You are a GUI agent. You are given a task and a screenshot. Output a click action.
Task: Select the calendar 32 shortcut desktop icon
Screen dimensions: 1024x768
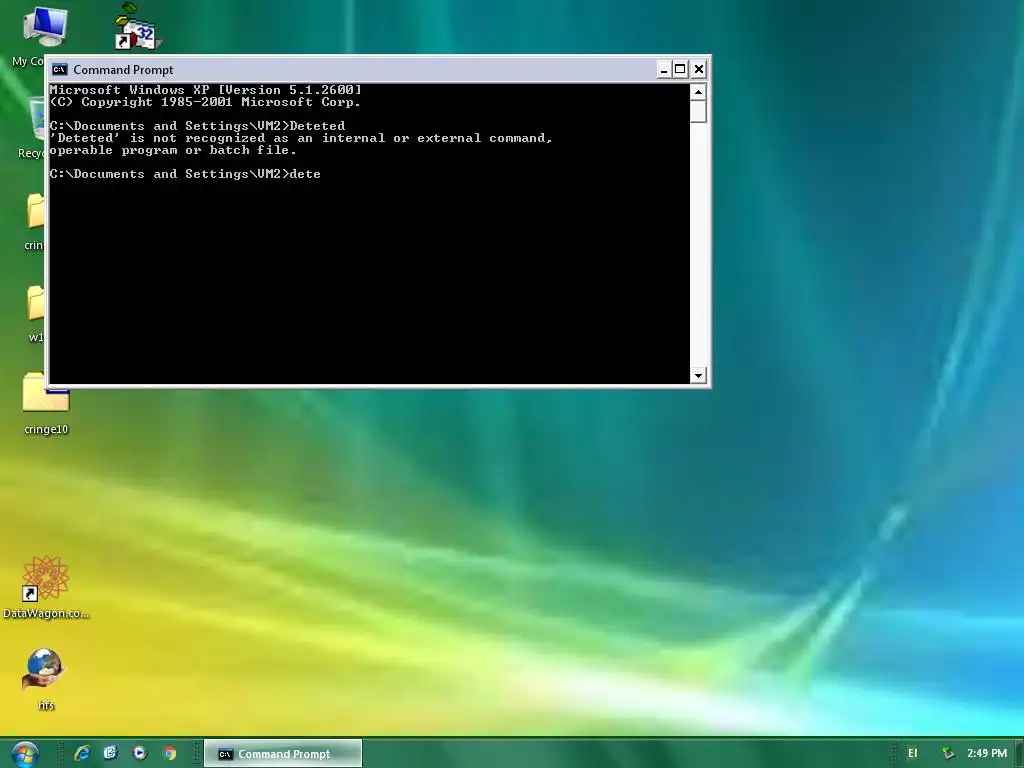click(137, 27)
